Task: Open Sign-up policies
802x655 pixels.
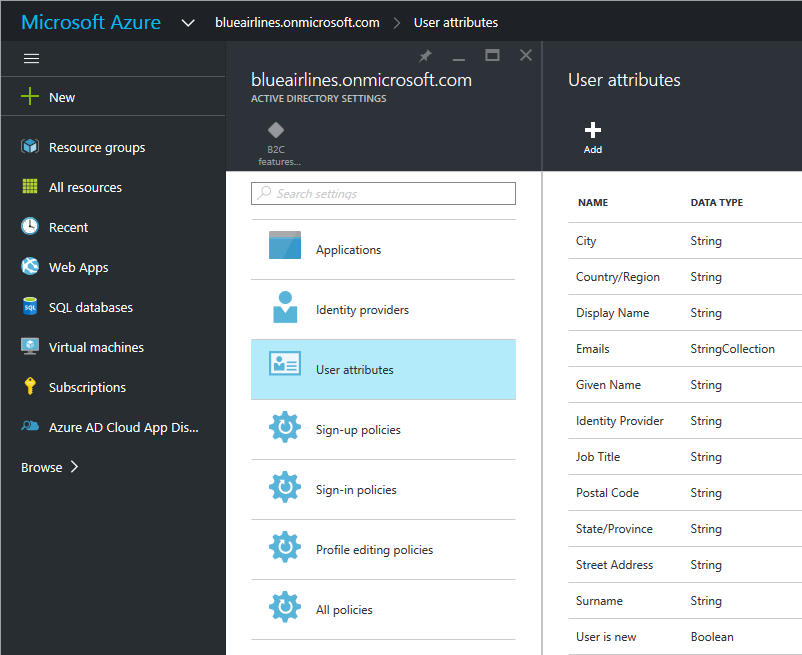Action: click(x=383, y=430)
